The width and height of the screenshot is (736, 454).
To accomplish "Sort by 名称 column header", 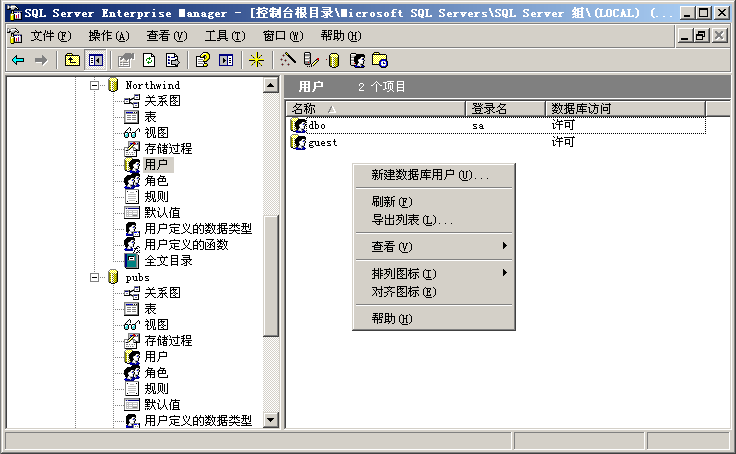I will point(376,109).
